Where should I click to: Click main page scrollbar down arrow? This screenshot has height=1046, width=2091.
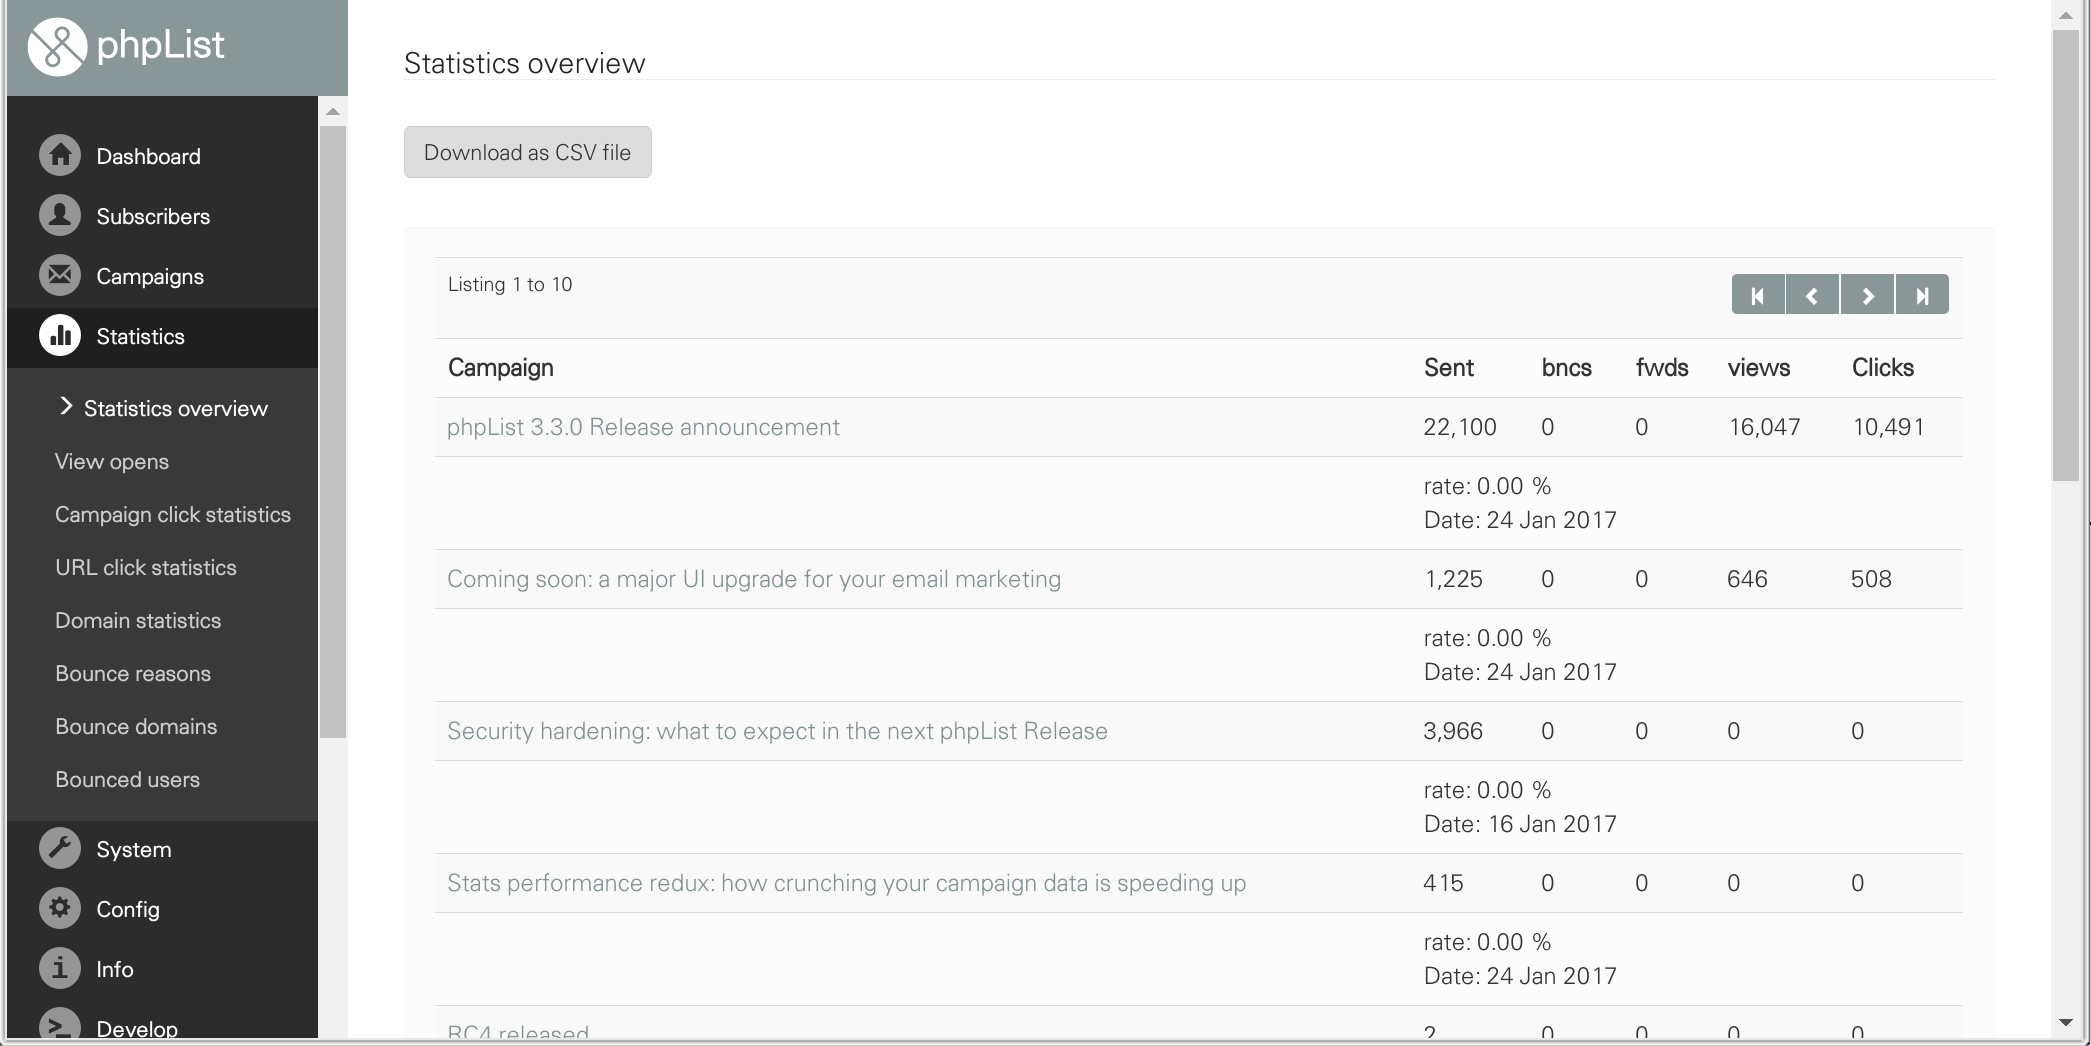pos(2066,1022)
